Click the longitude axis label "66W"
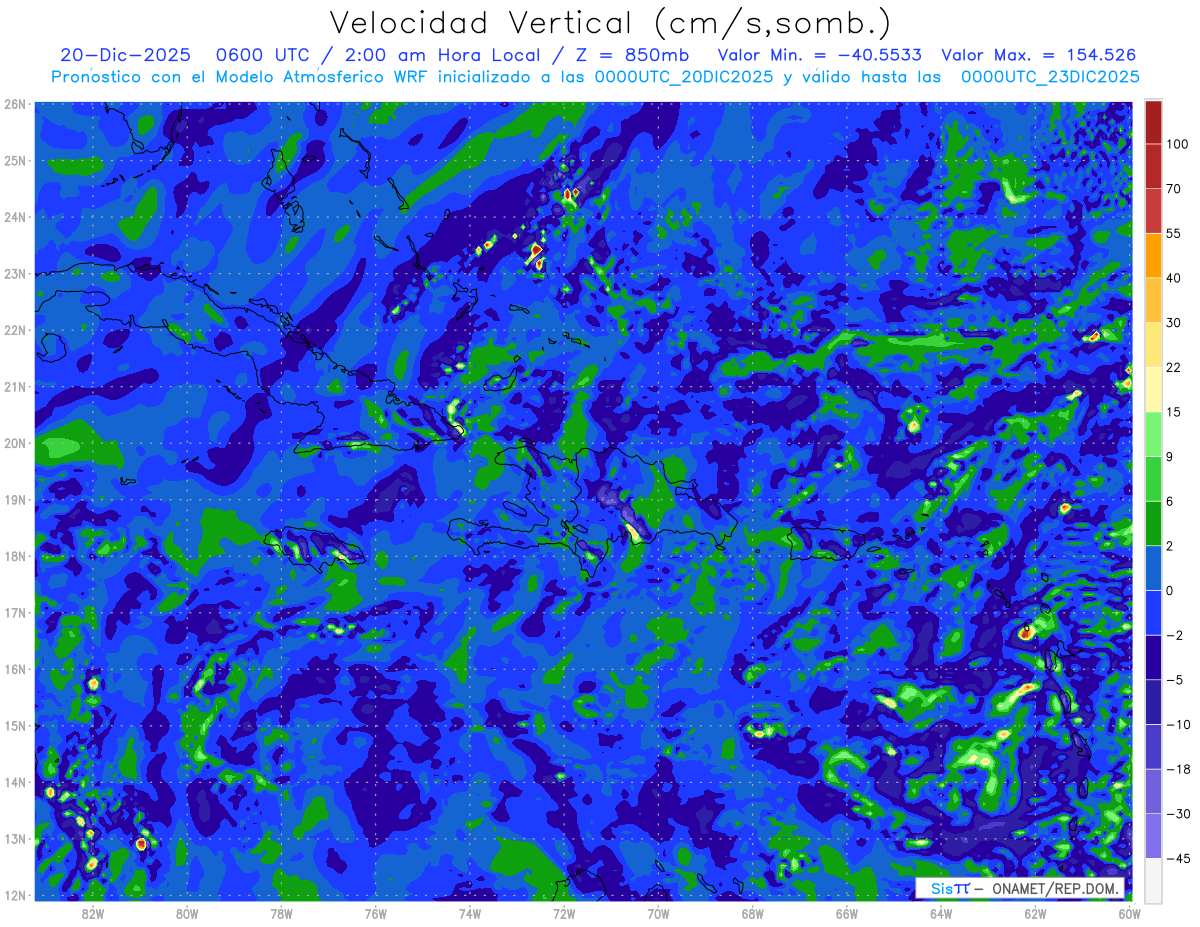This screenshot has width=1200, height=927. tap(847, 913)
